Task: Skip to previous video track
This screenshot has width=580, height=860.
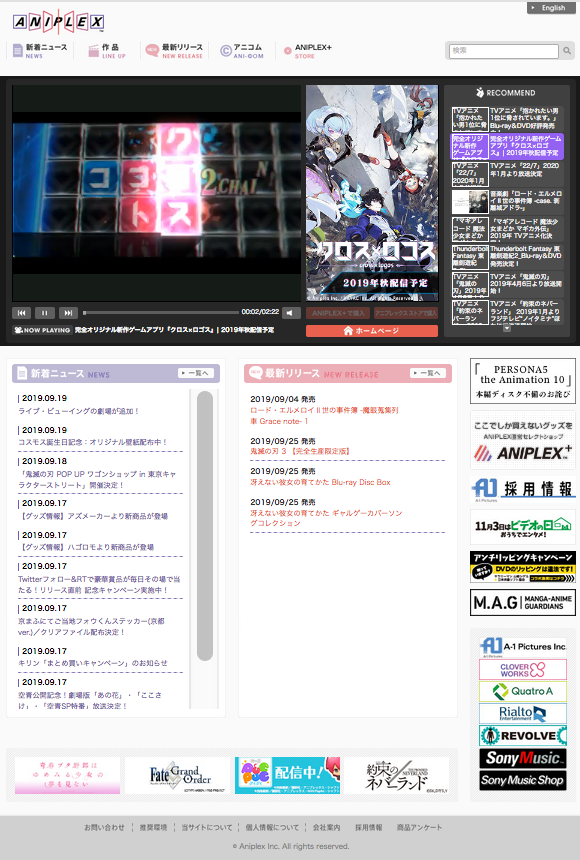Action: pyautogui.click(x=21, y=313)
